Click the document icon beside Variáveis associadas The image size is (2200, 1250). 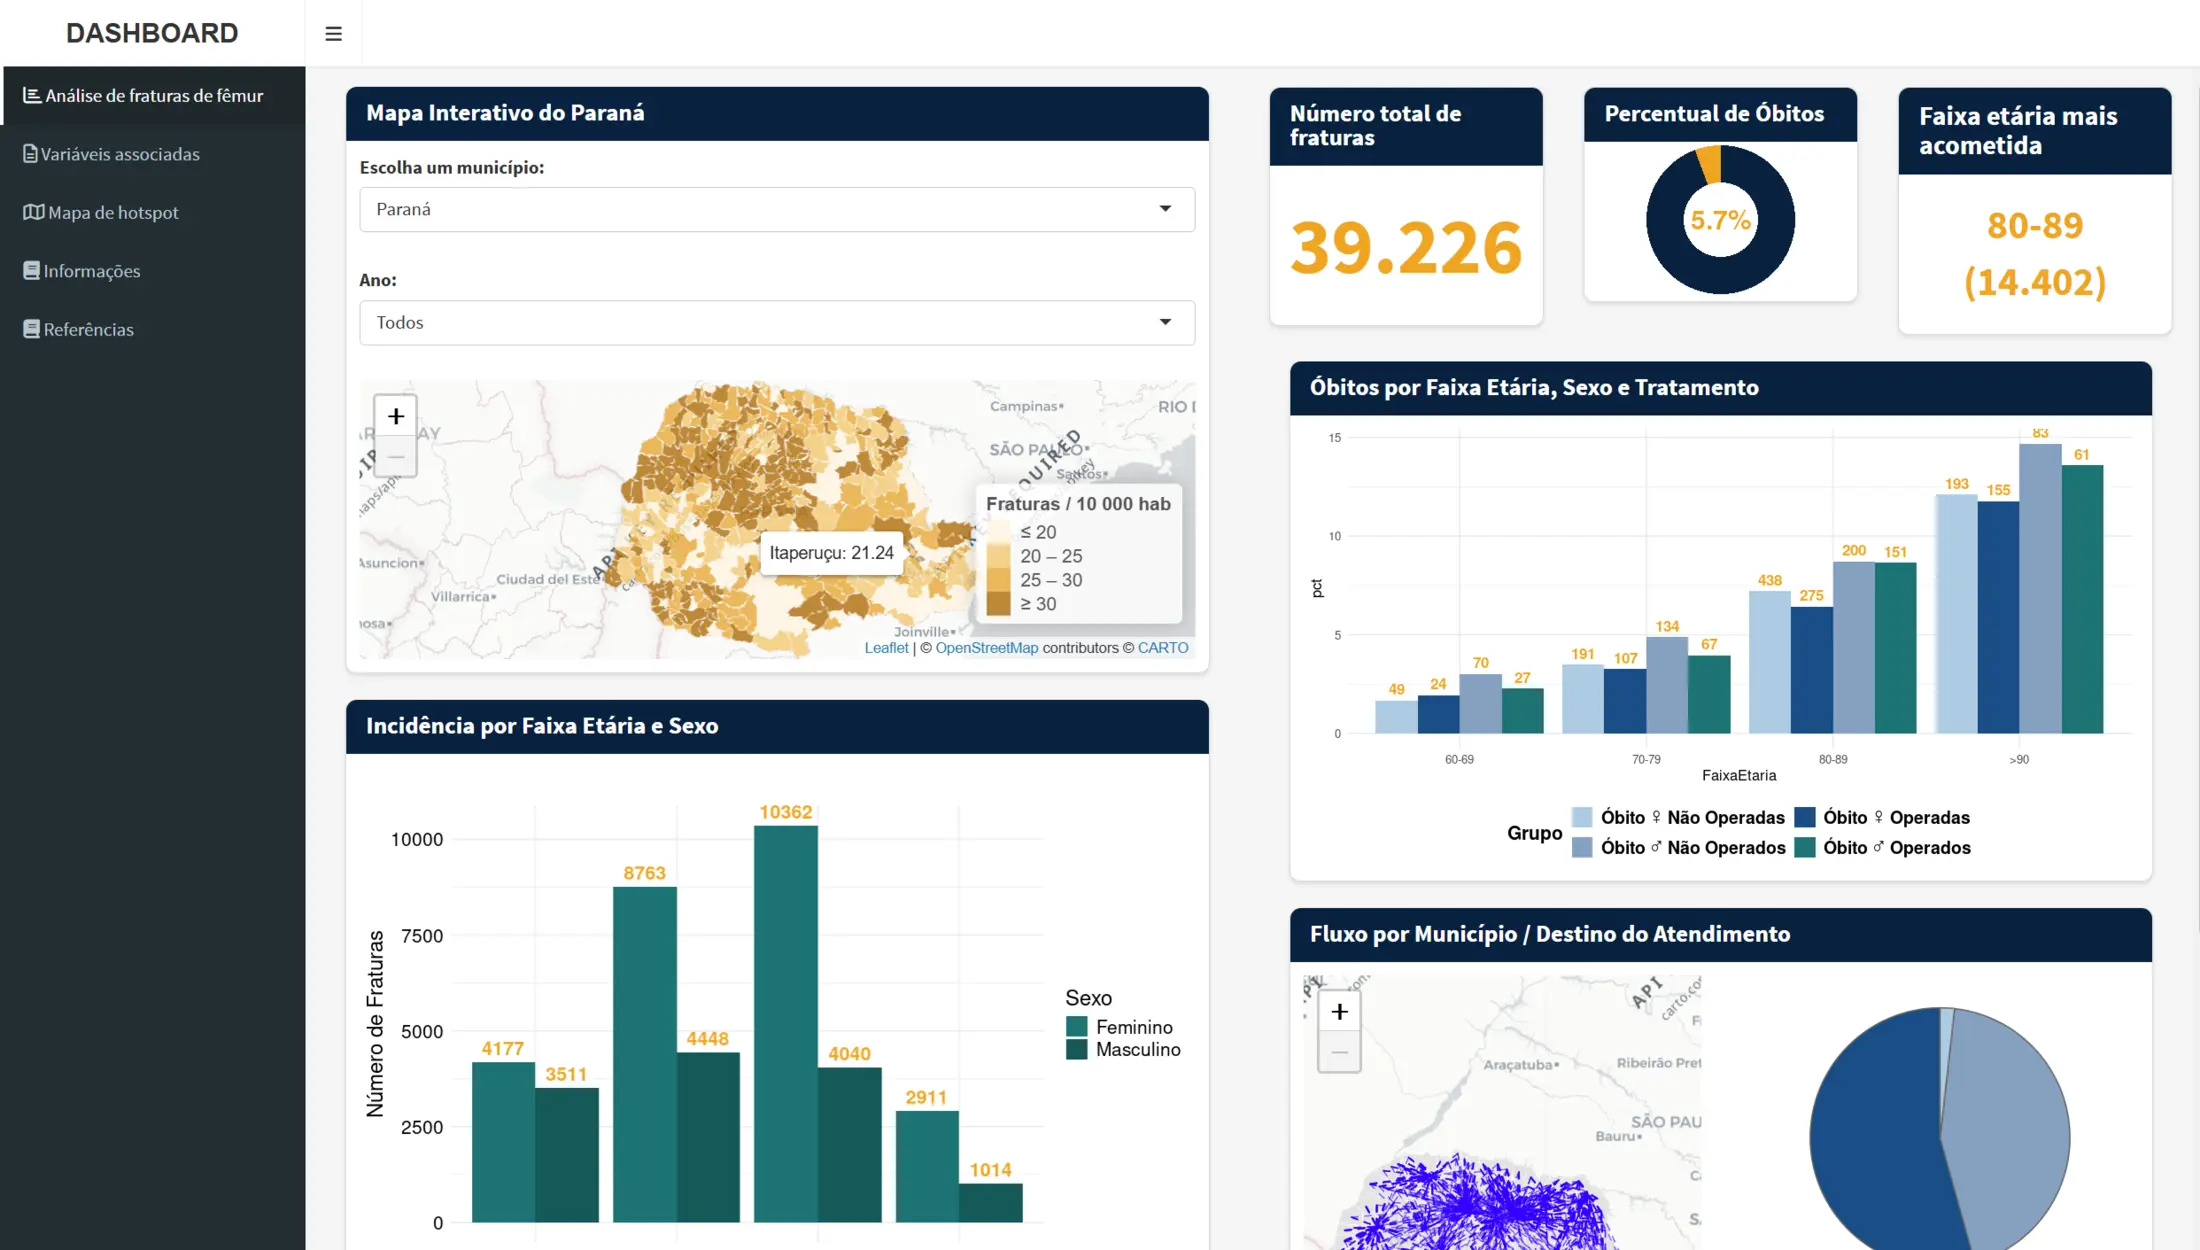(x=30, y=154)
